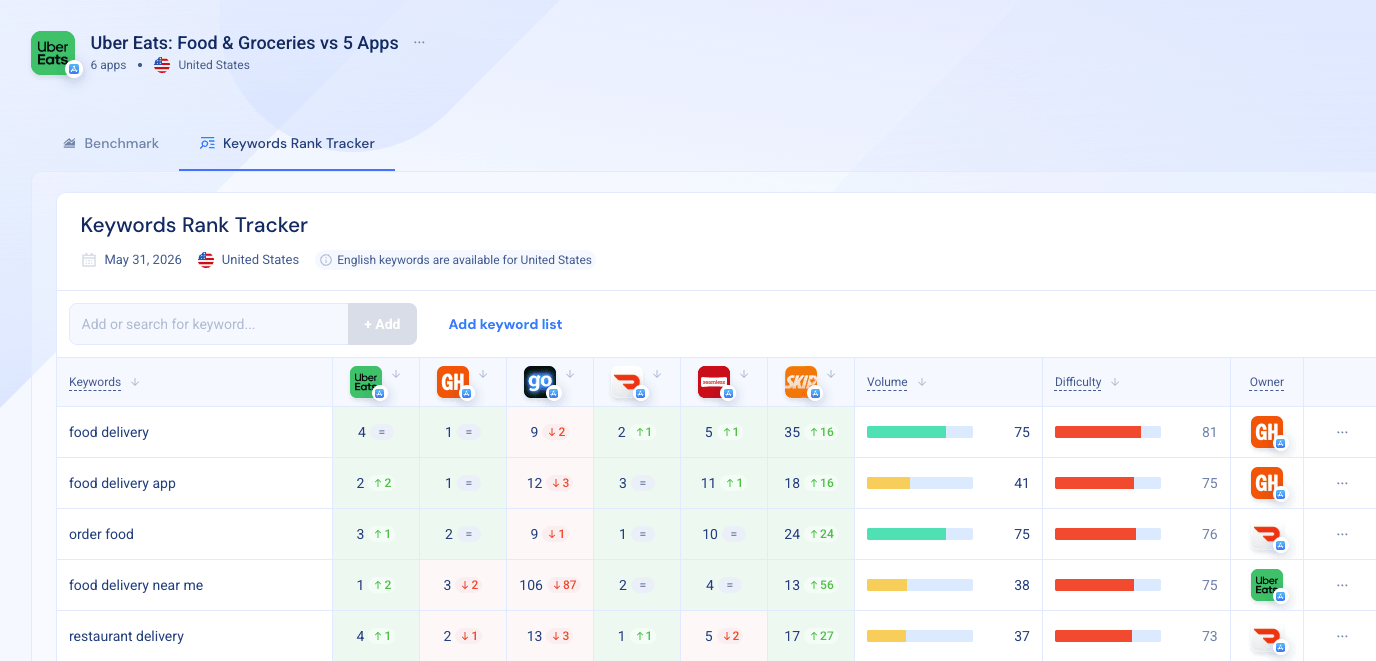Click the blue go app column icon

[x=540, y=382]
